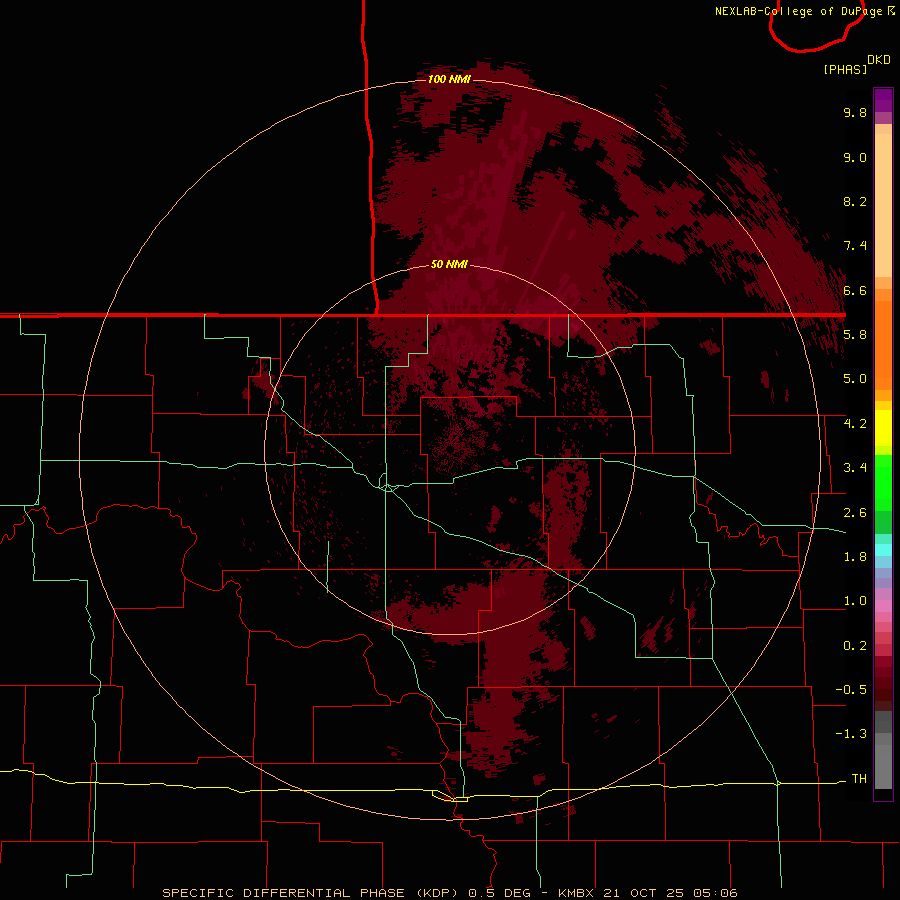900x900 pixels.
Task: Click the "DKD" unit label above color bar
Action: click(879, 60)
